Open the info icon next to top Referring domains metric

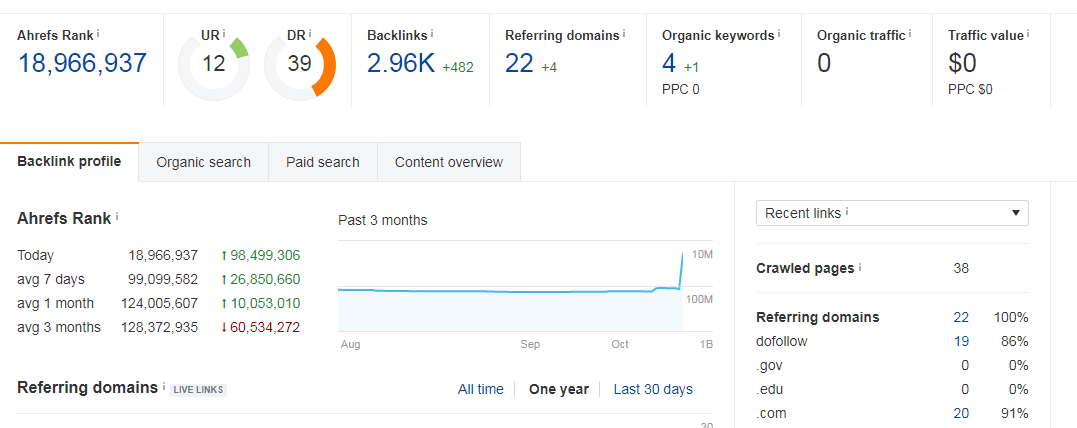(624, 33)
